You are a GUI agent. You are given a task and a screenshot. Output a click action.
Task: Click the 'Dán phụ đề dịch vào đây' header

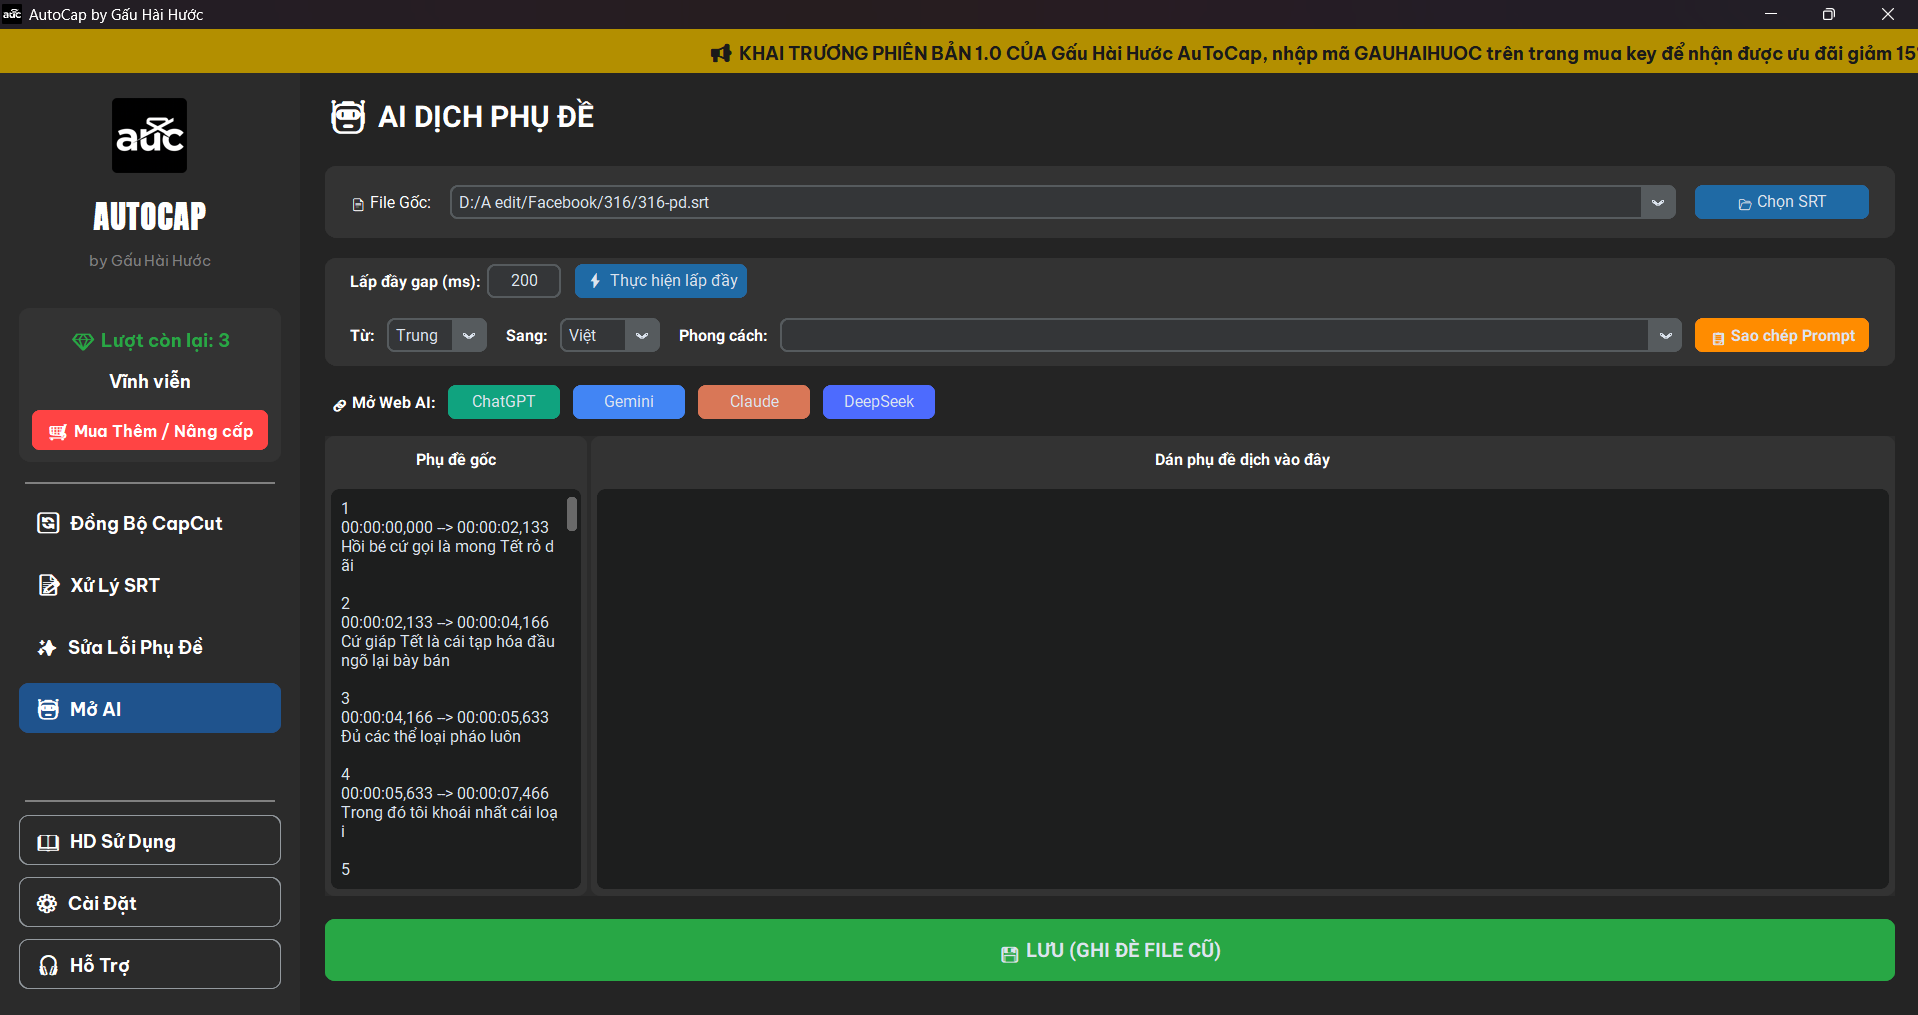coord(1242,459)
